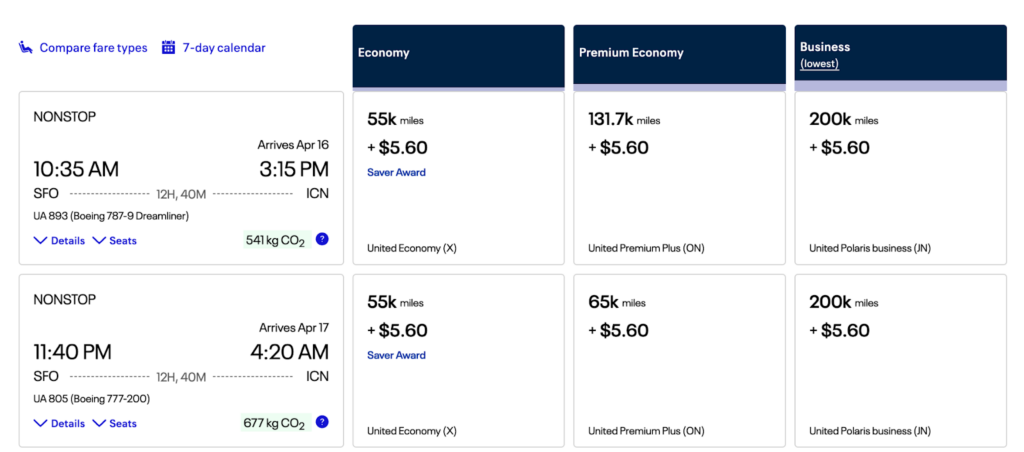Expand Details for the 11:40 PM flight
The image size is (1024, 452).
click(59, 423)
